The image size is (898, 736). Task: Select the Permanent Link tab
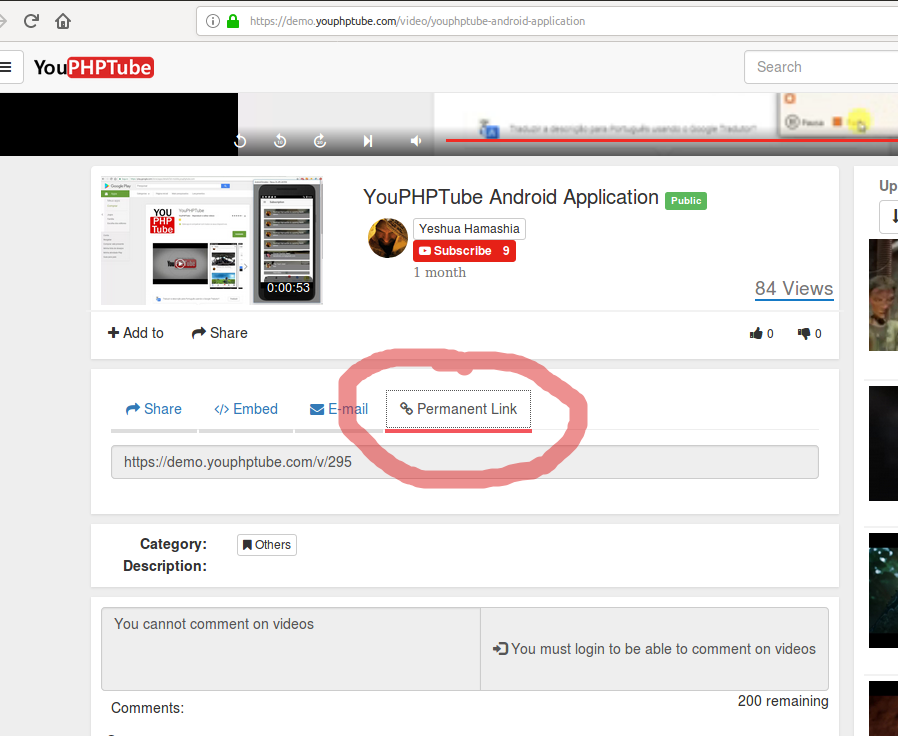coord(458,409)
